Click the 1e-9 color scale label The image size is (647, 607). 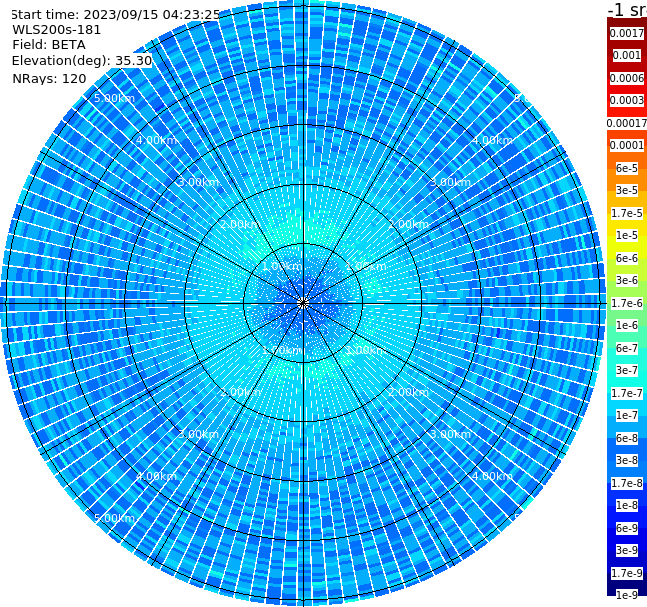627,595
